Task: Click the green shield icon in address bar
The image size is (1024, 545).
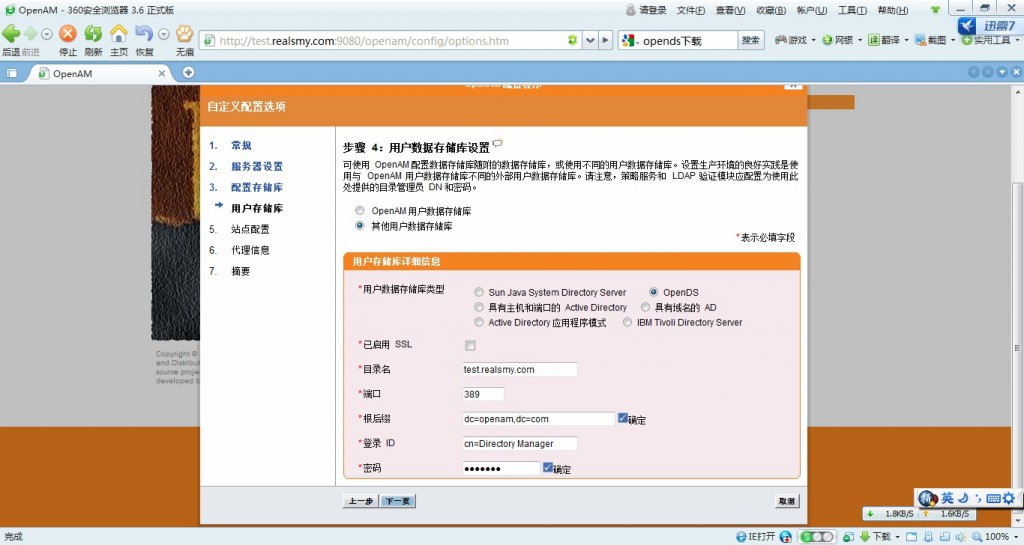Action: (x=572, y=40)
